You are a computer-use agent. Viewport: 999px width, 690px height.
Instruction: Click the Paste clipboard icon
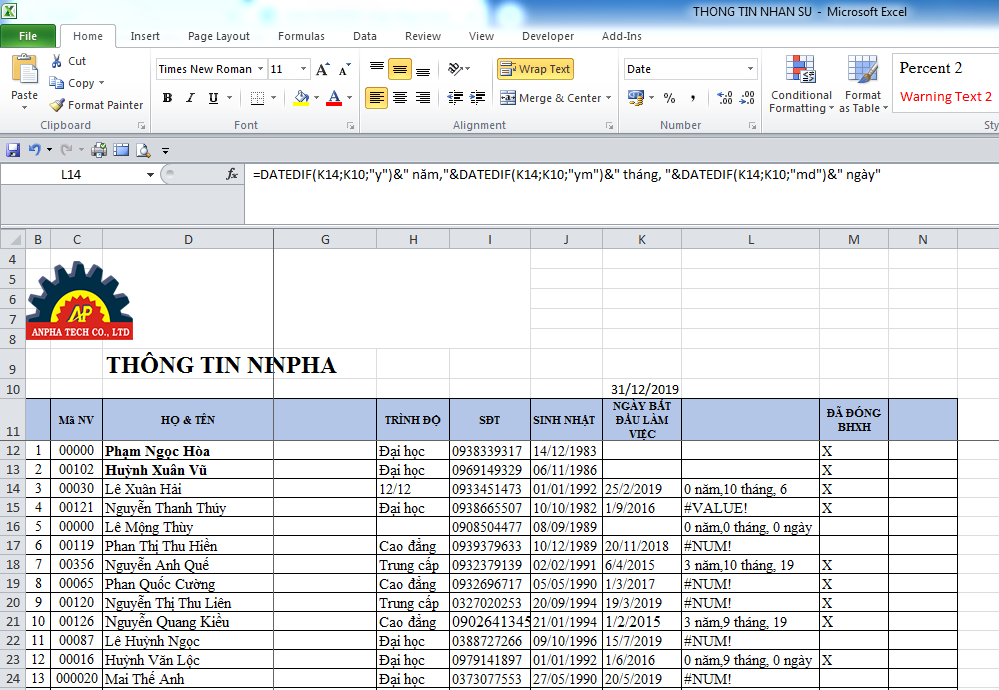(x=24, y=70)
